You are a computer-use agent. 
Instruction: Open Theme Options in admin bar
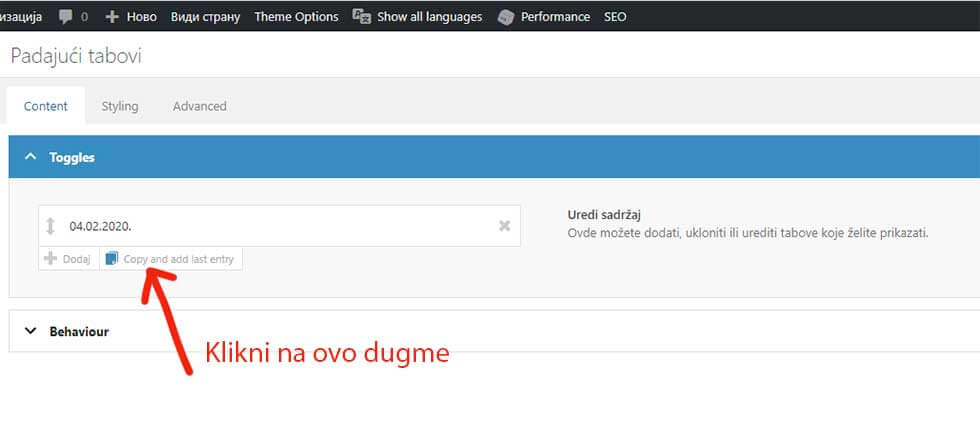pos(296,17)
